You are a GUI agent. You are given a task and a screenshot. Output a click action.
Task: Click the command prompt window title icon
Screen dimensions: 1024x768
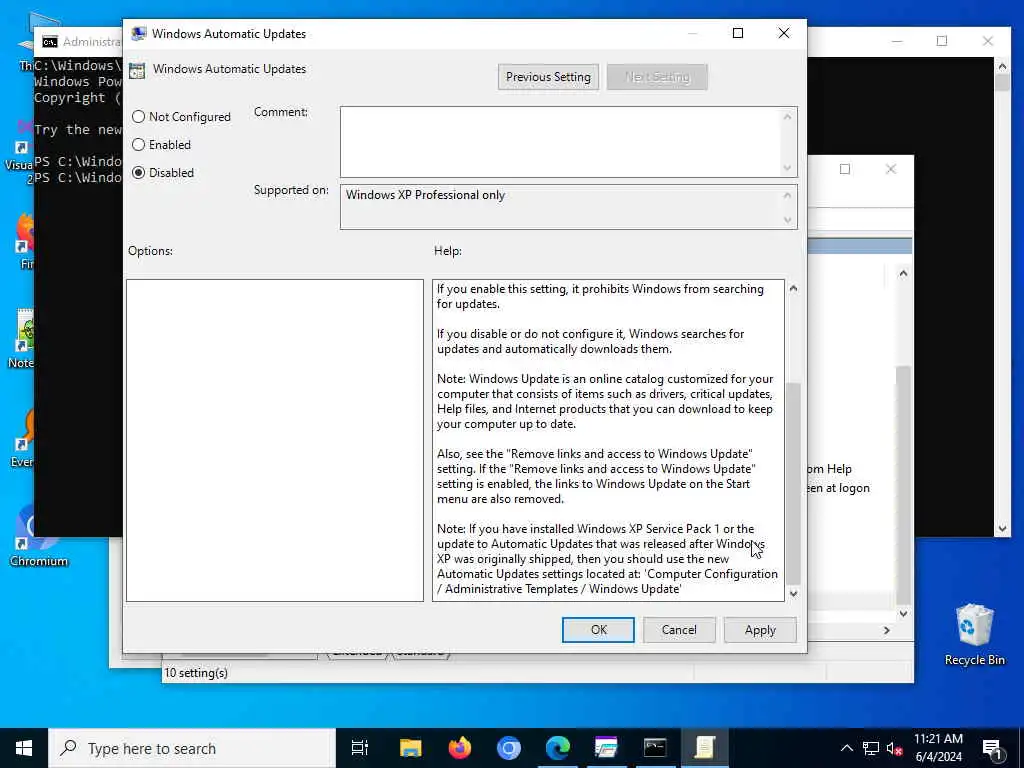pos(50,42)
